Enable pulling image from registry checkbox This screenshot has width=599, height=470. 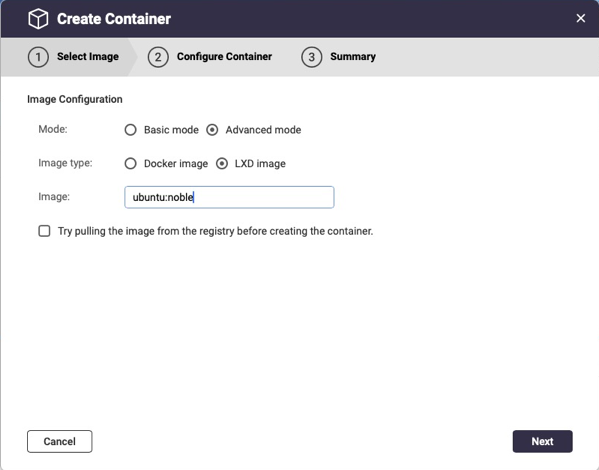(44, 231)
